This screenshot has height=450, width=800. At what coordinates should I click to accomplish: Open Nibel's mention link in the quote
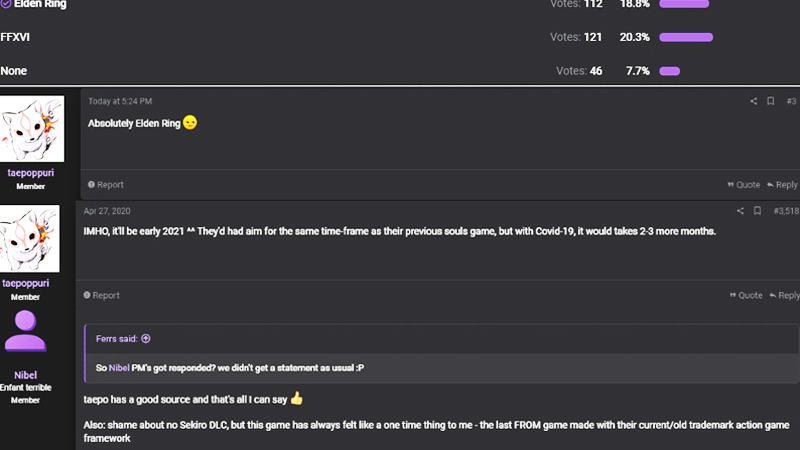[x=118, y=367]
